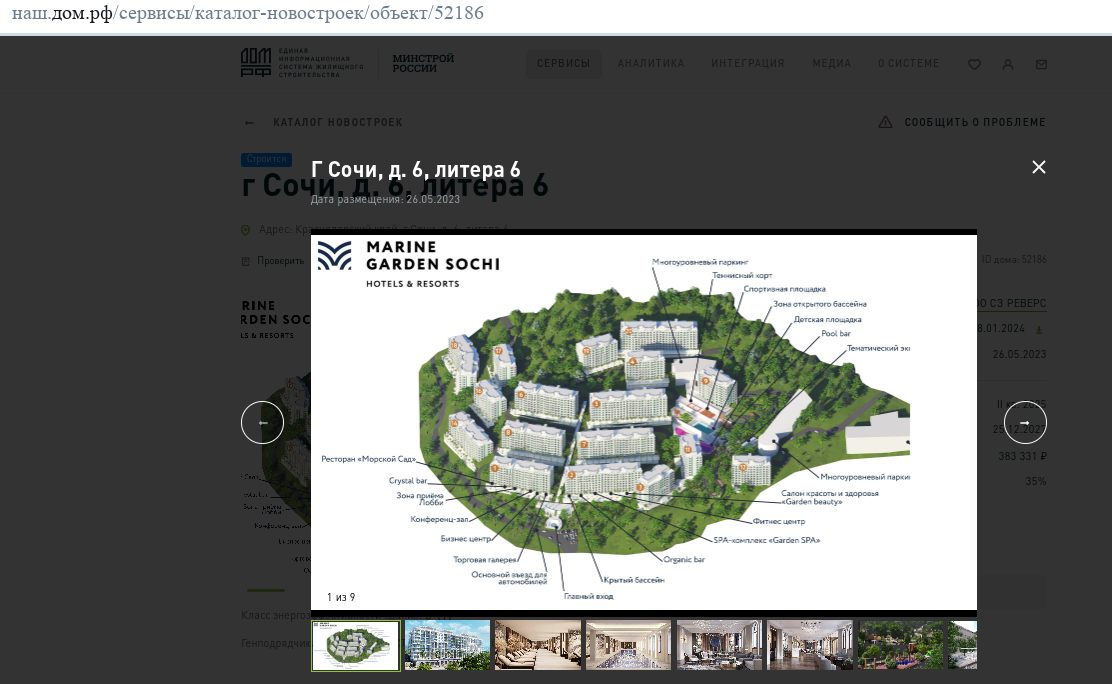Screen dimensions: 1112x684
Task: Click the location pin icon beside Адрес
Action: [x=245, y=230]
